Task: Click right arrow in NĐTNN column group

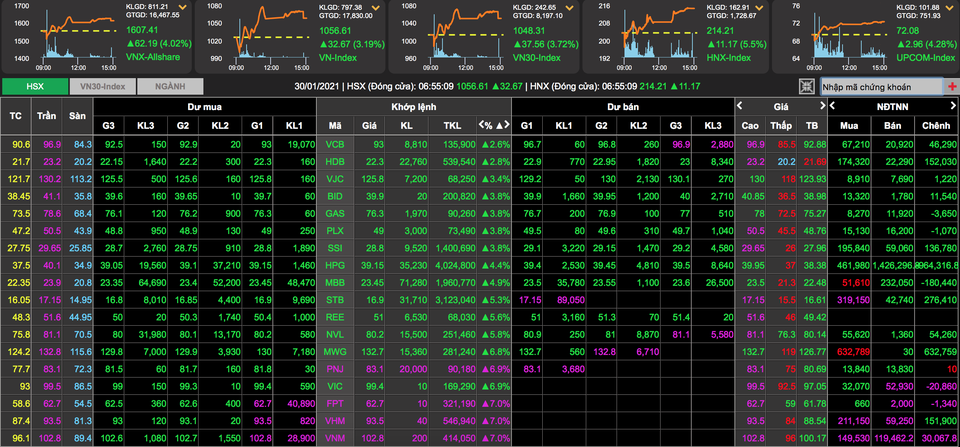Action: point(954,106)
